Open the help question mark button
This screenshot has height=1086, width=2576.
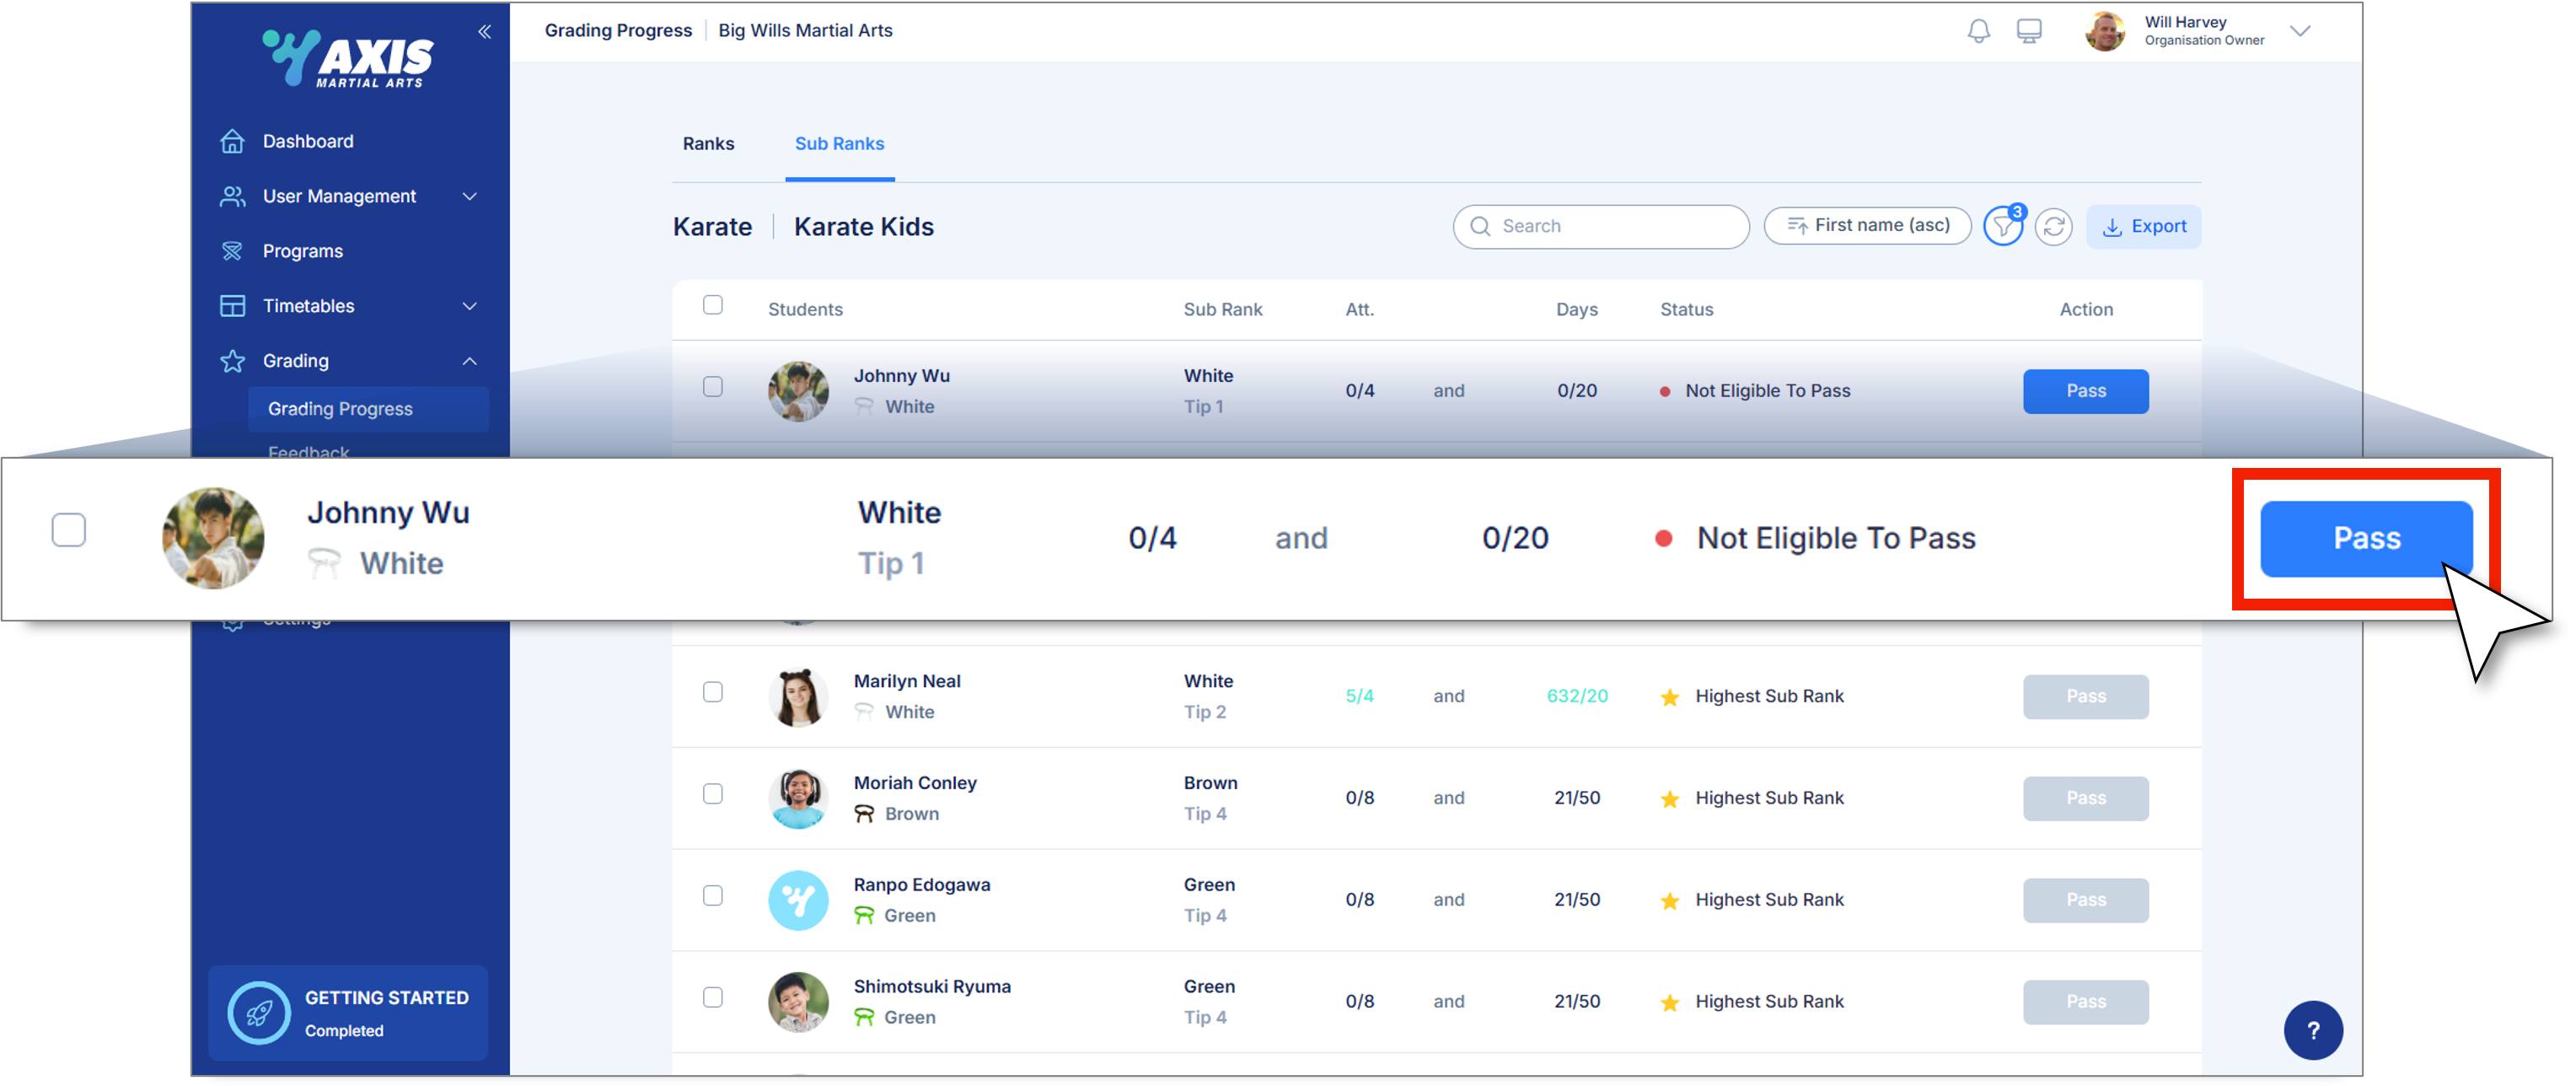click(2312, 1030)
